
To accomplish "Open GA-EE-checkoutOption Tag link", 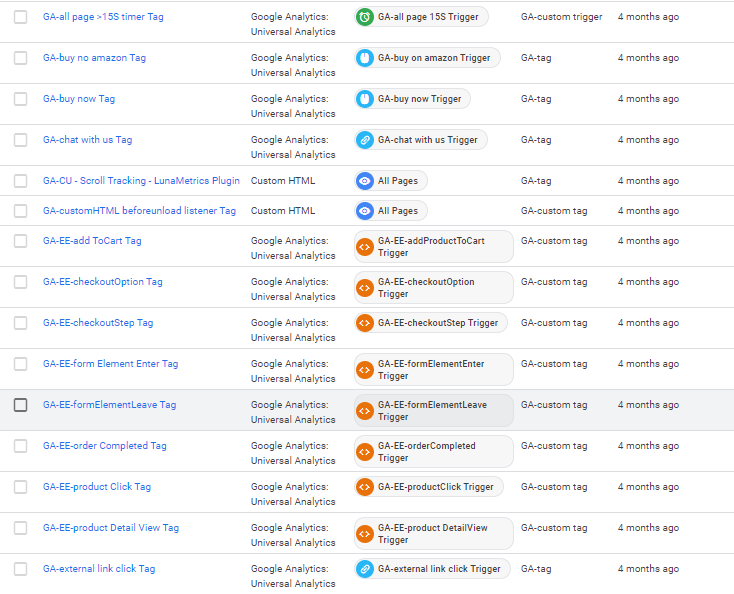I will click(x=103, y=282).
